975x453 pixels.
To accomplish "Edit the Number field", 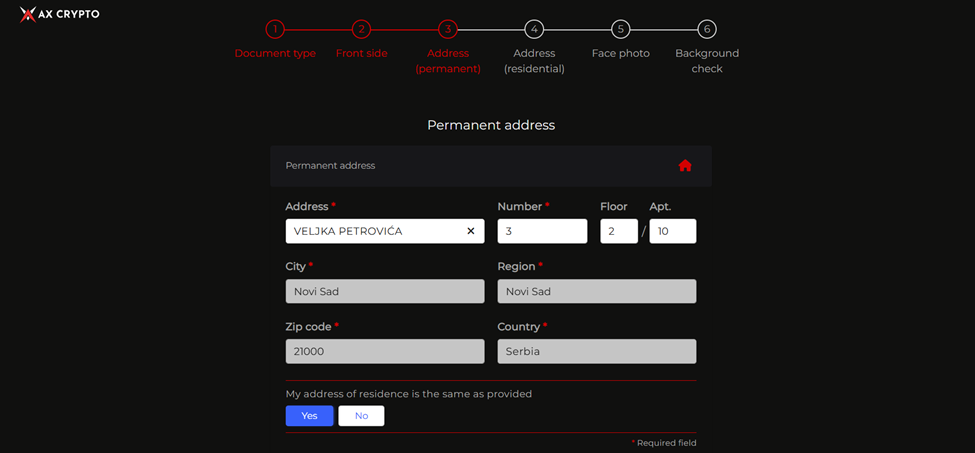I will click(542, 231).
